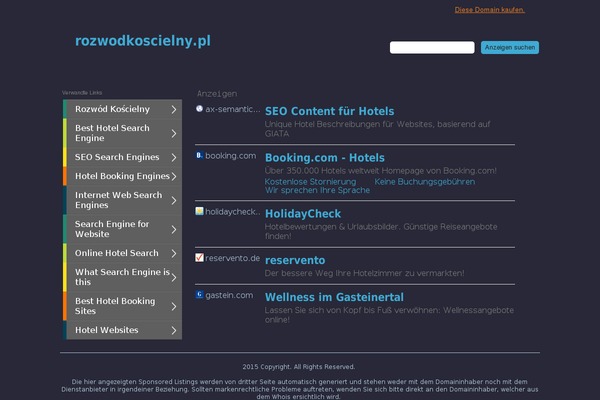The image size is (600, 400).
Task: Open the Booking.com - Hotels headline
Action: click(325, 158)
